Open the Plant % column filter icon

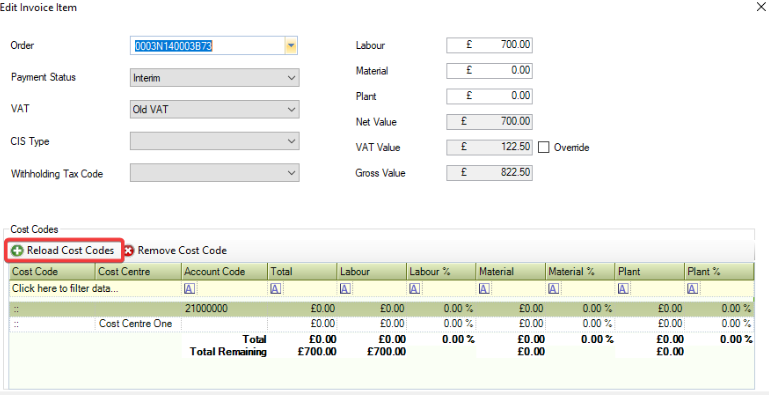(692, 289)
